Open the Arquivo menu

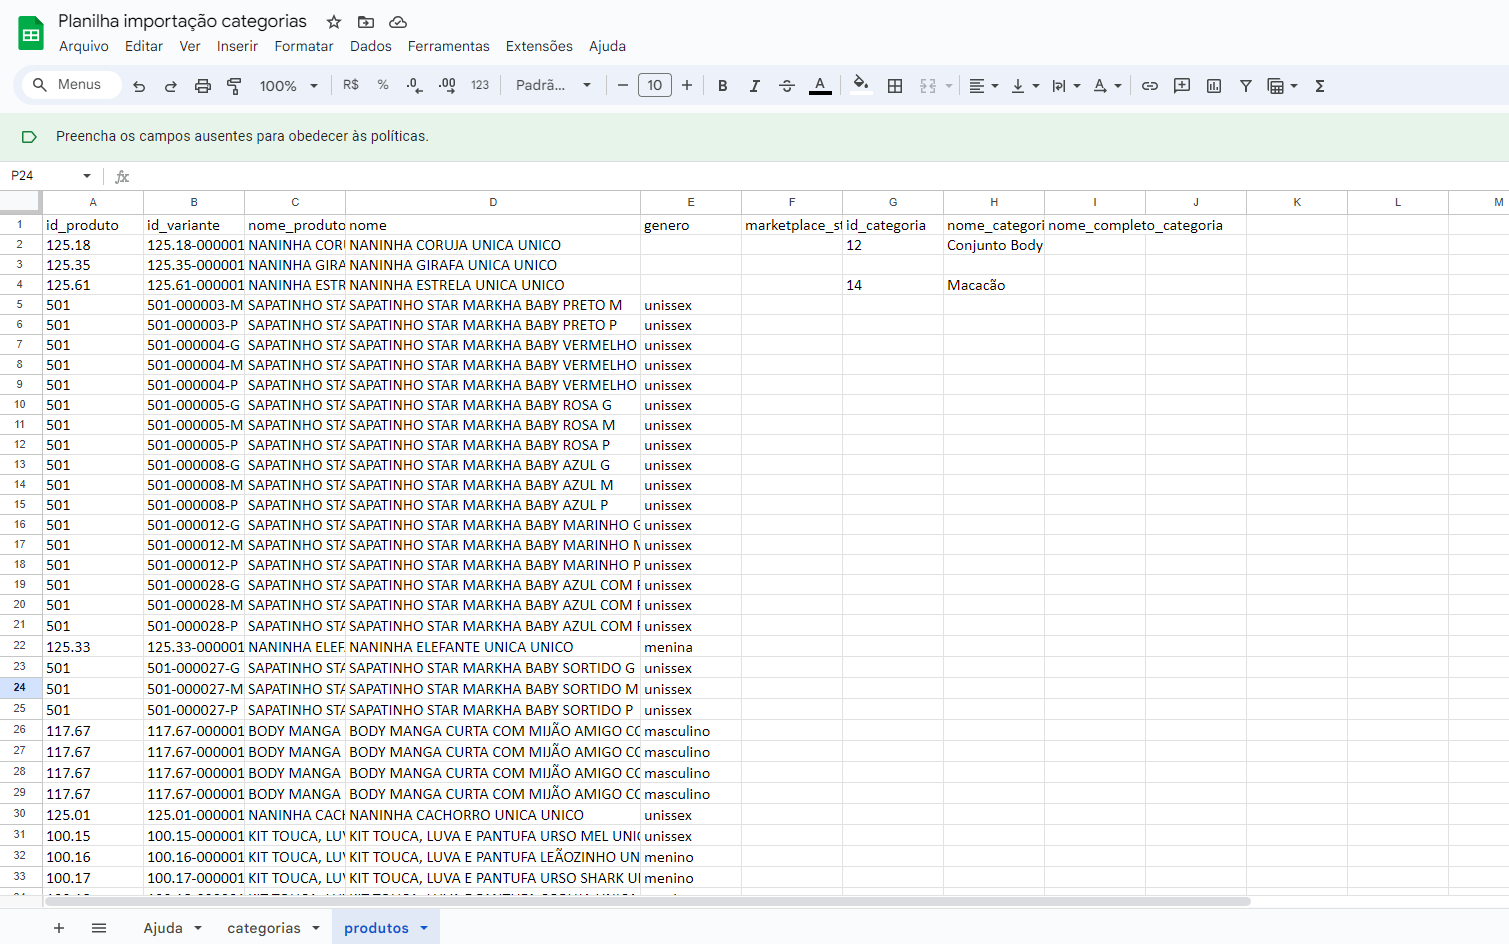point(84,46)
